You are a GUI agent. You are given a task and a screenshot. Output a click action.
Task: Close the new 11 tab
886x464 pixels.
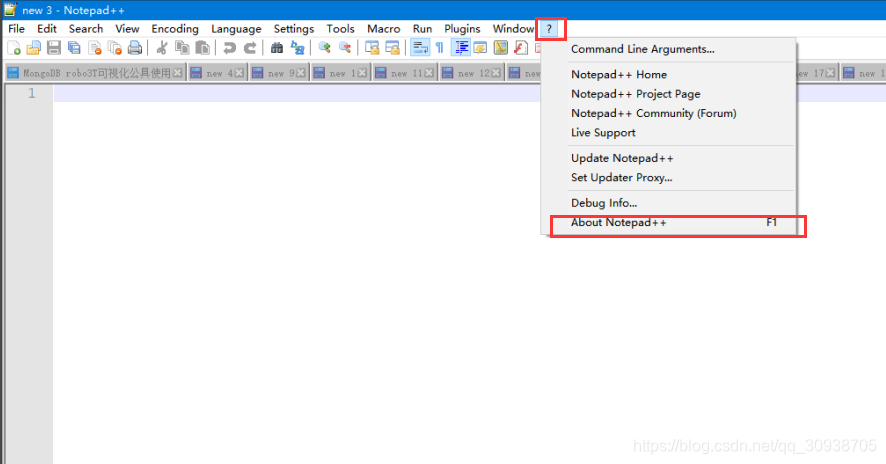tap(429, 73)
